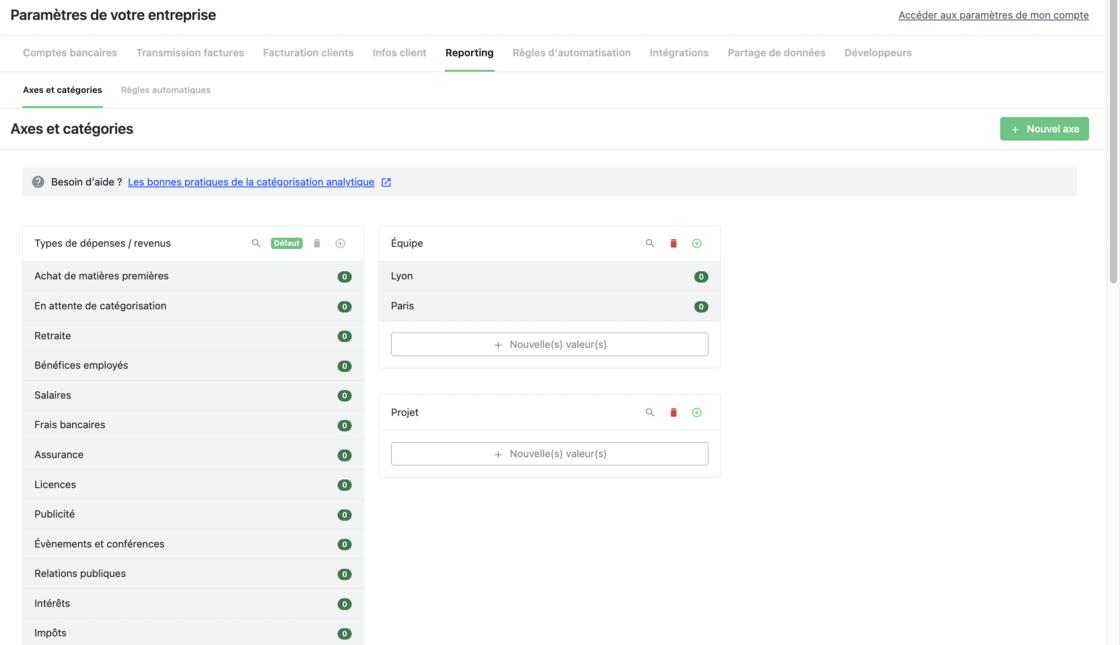Open the Comptes bancaires tab
This screenshot has height=645, width=1120.
point(70,53)
